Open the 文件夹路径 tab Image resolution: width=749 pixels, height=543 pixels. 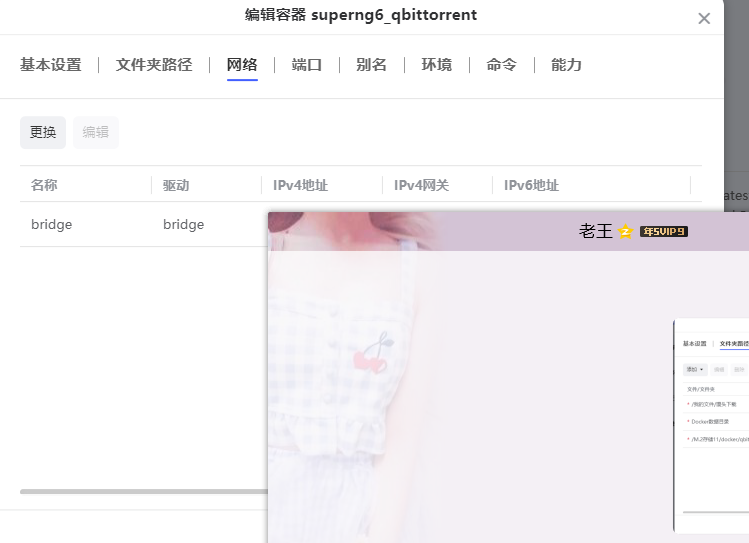point(153,65)
